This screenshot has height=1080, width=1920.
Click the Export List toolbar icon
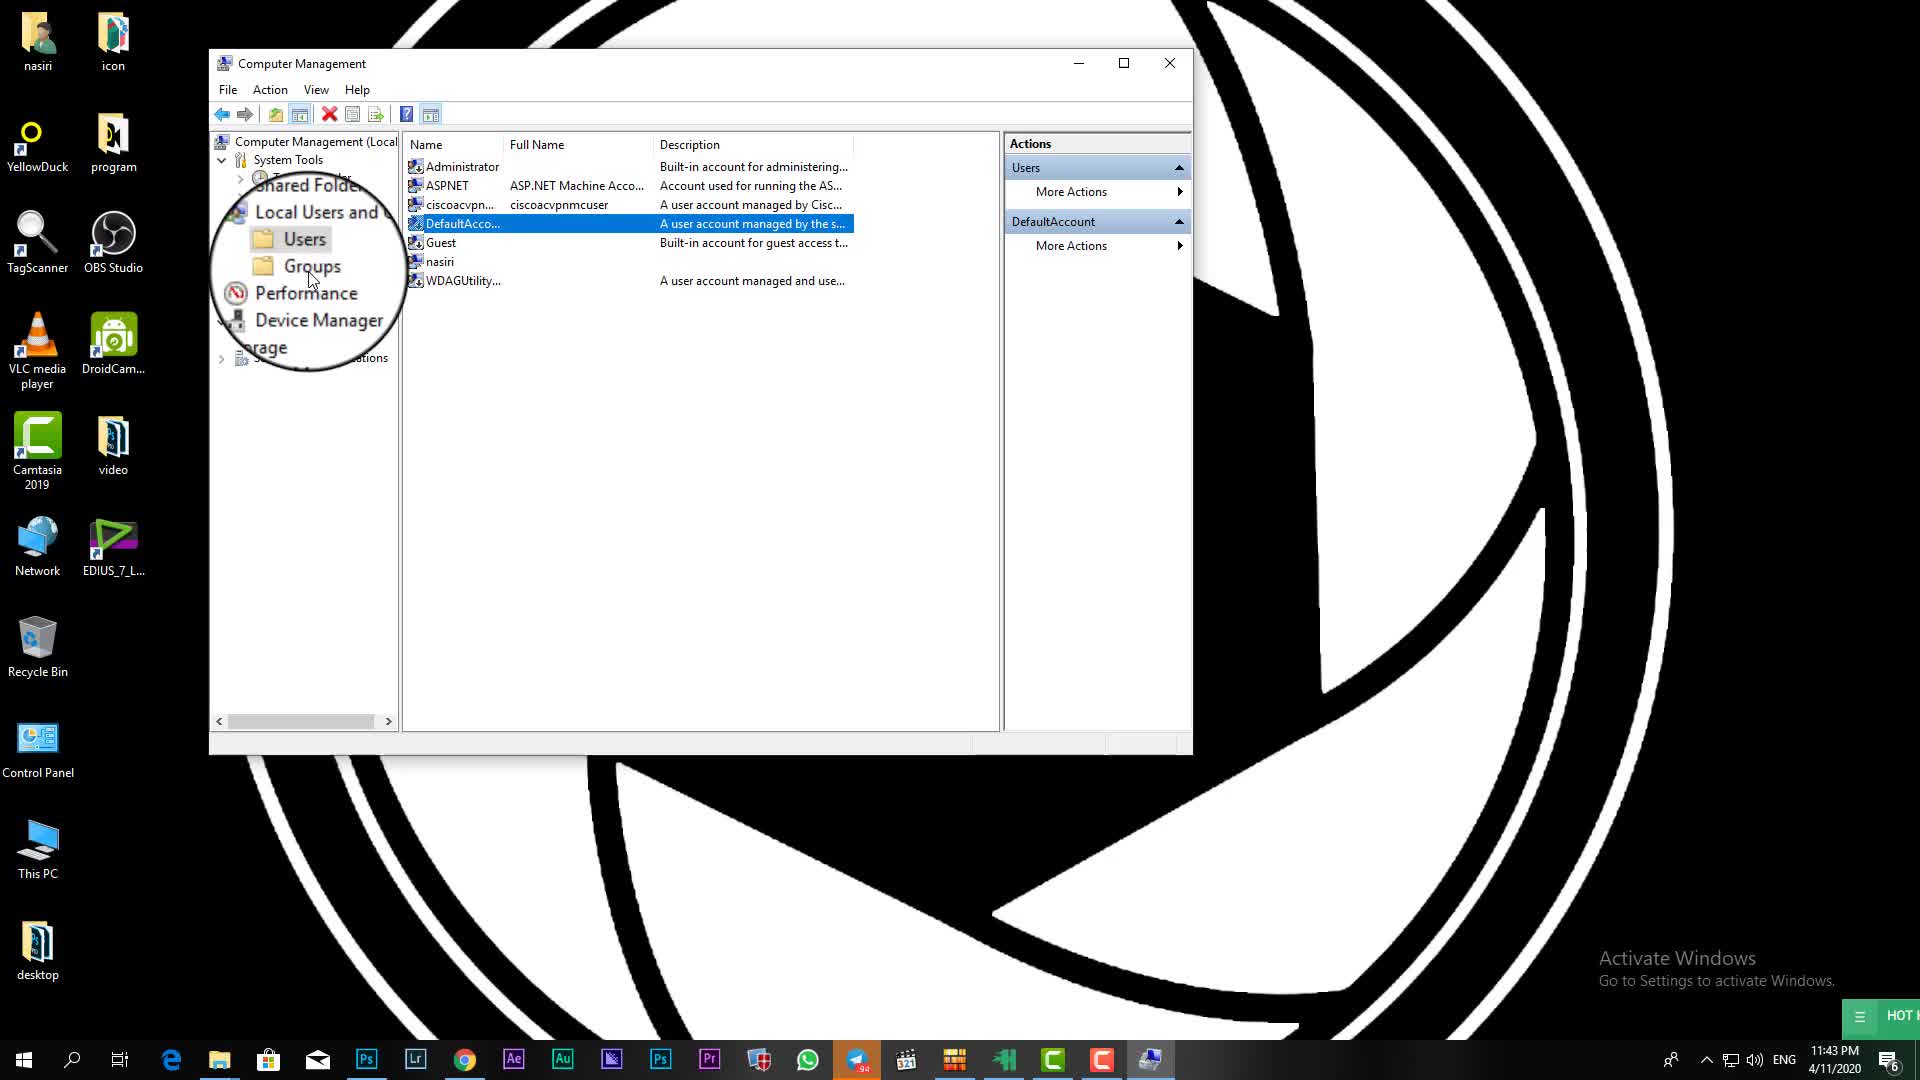376,114
